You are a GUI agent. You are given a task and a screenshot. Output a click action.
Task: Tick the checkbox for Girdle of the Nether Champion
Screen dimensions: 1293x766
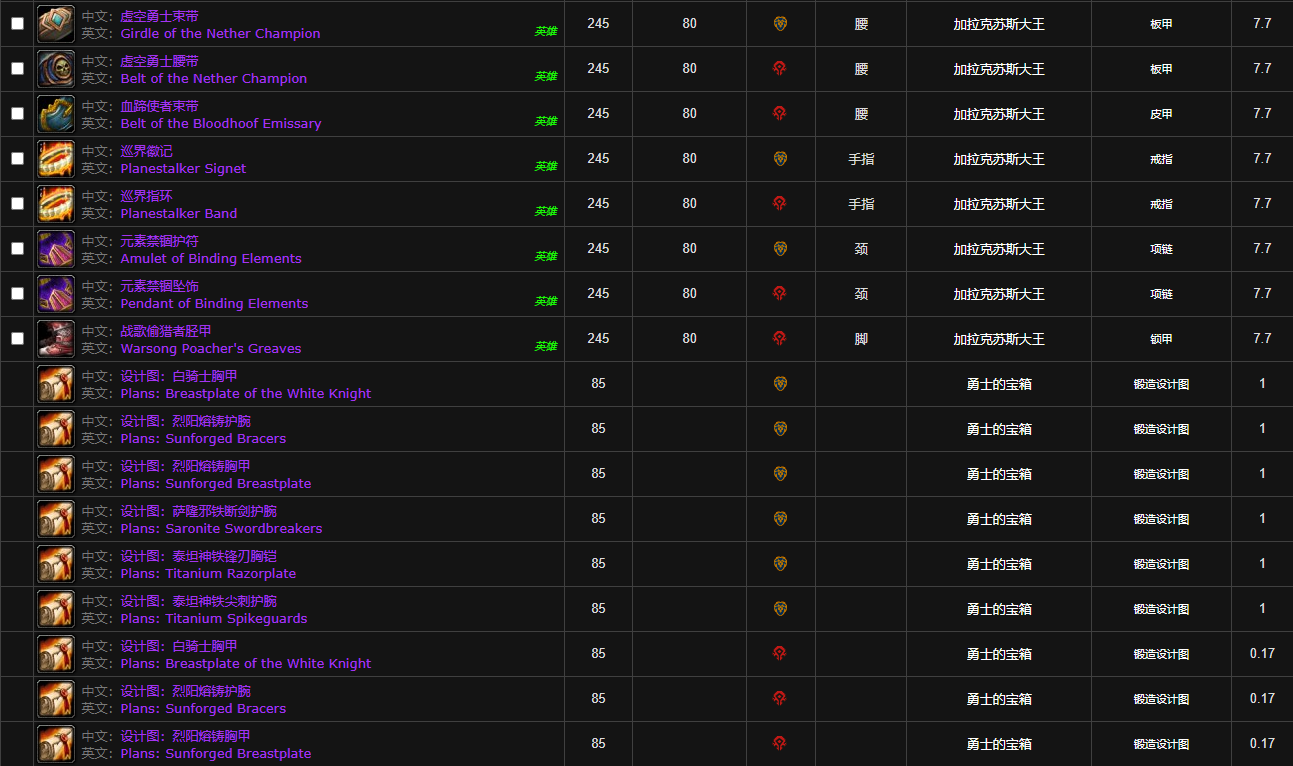(17, 23)
